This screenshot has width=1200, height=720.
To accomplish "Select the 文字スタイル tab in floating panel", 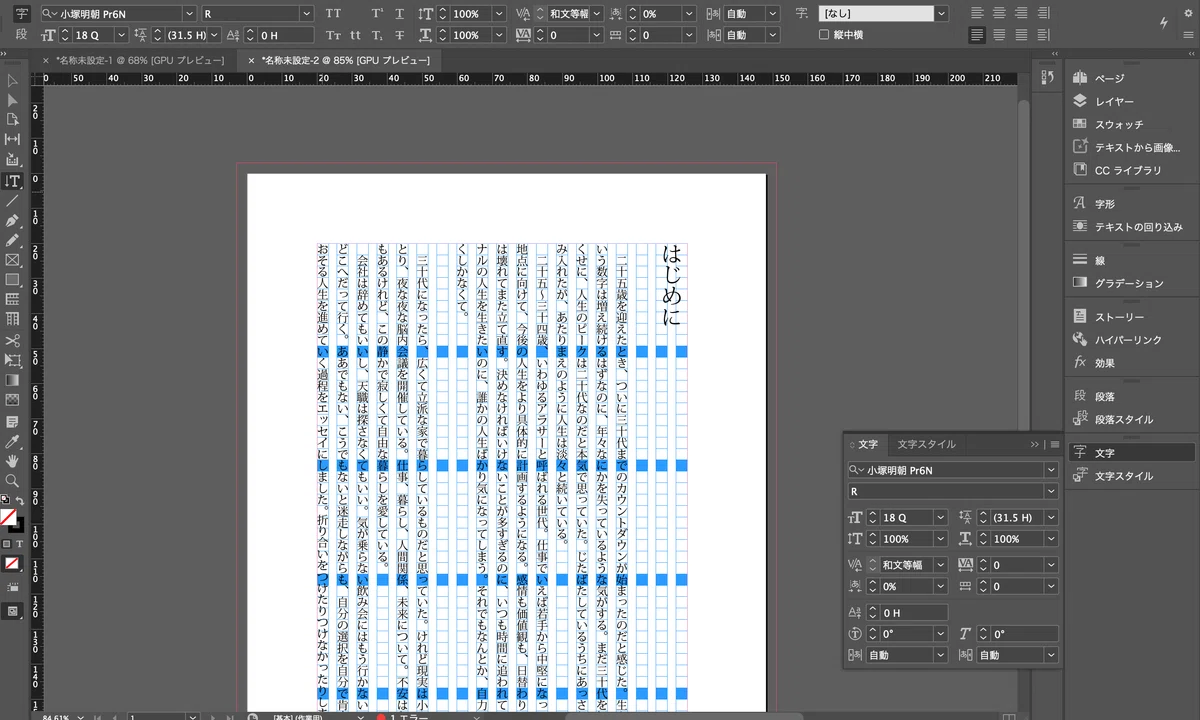I will point(926,444).
